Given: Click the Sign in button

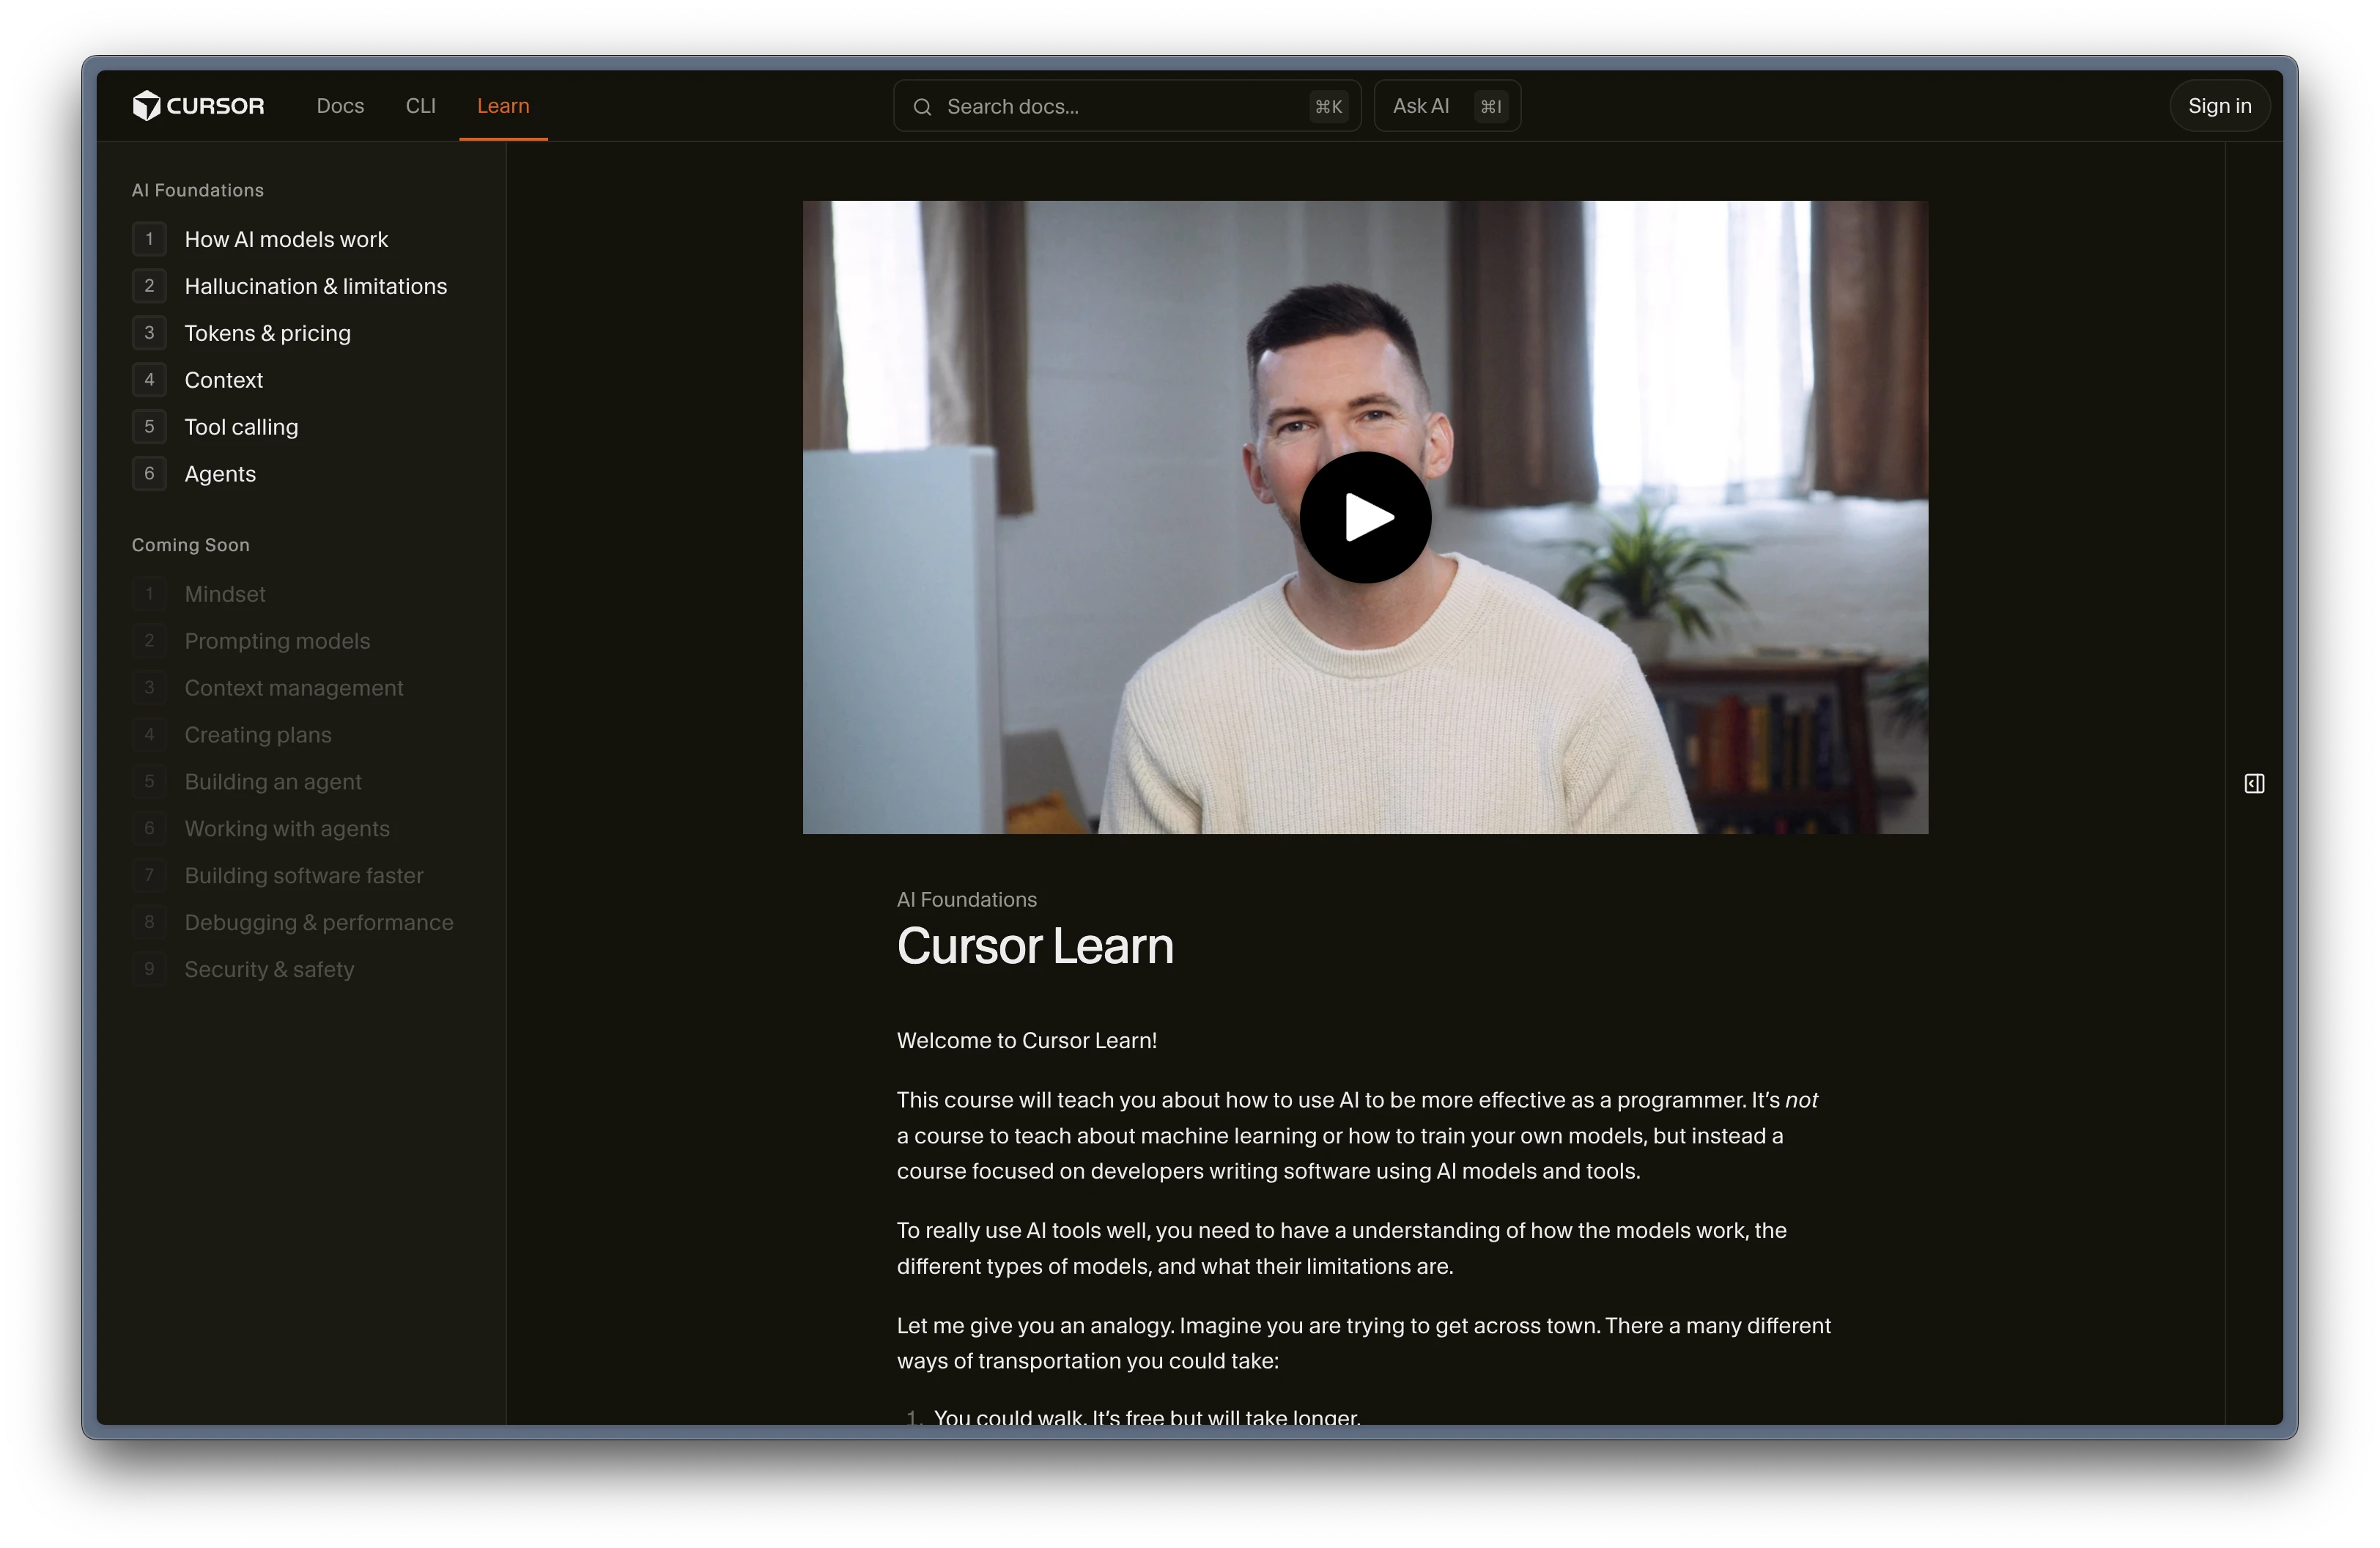Looking at the screenshot, I should pyautogui.click(x=2219, y=106).
